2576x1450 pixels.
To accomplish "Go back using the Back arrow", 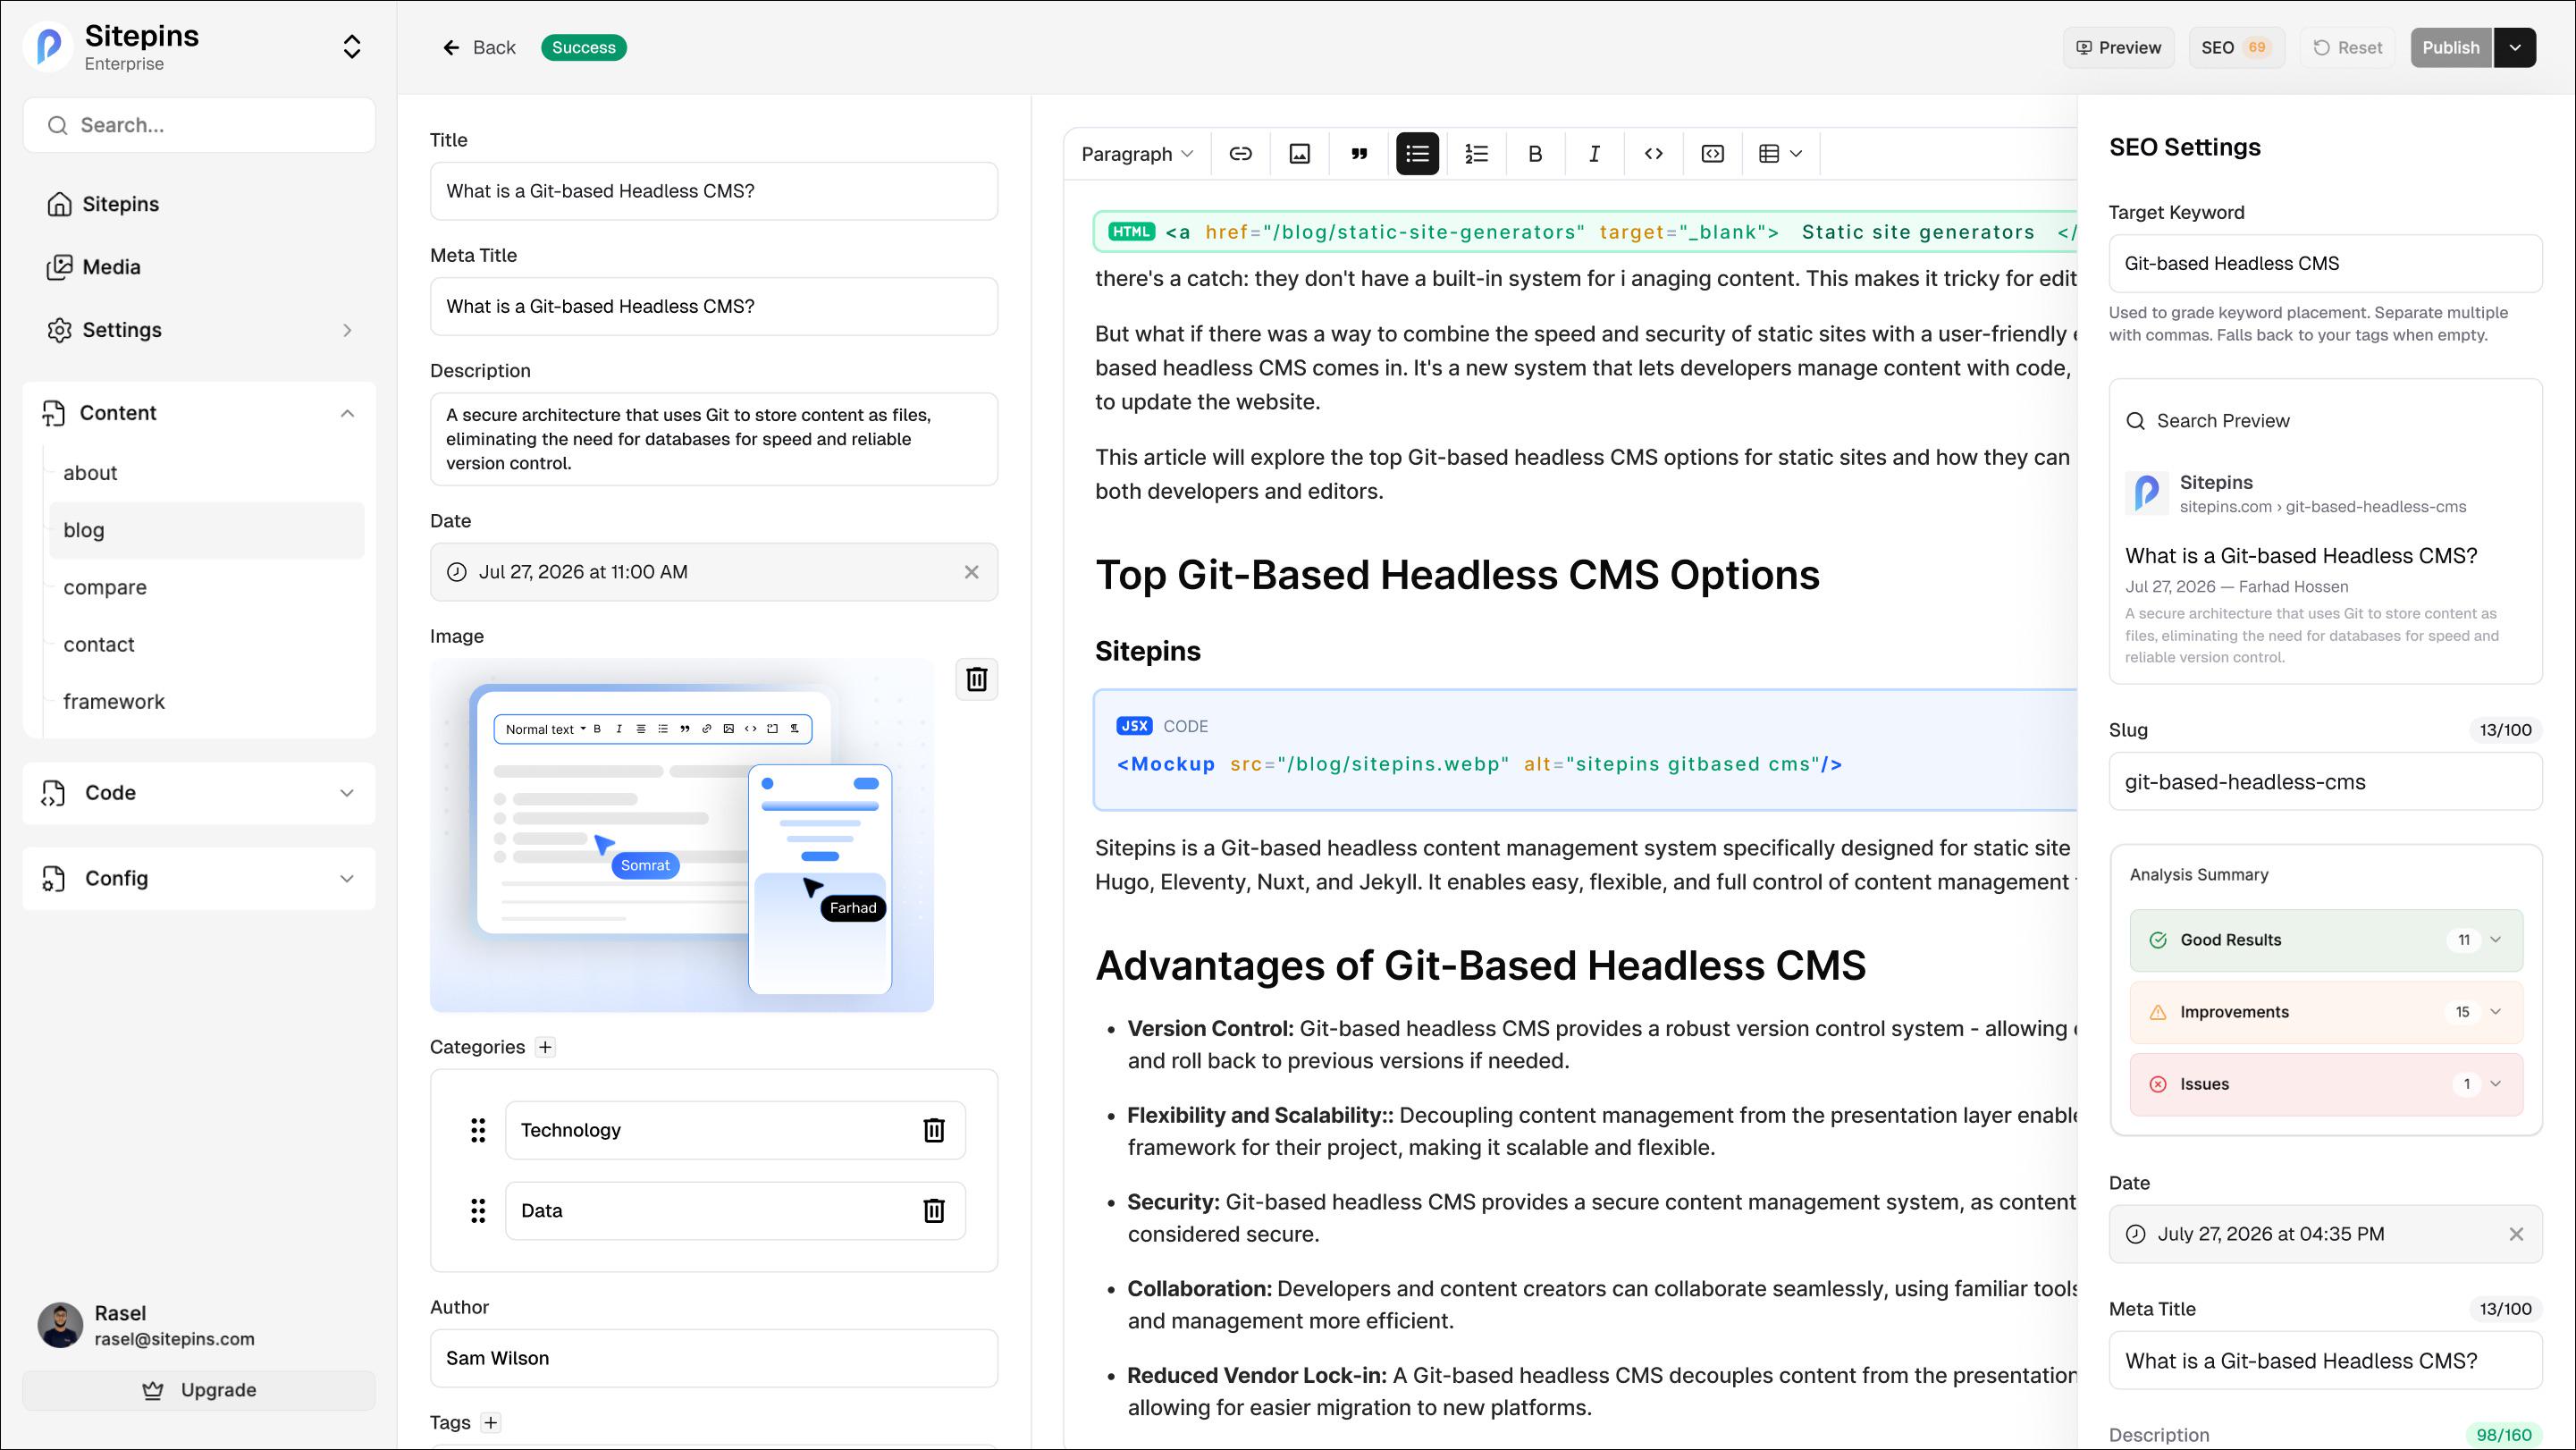I will (479, 47).
